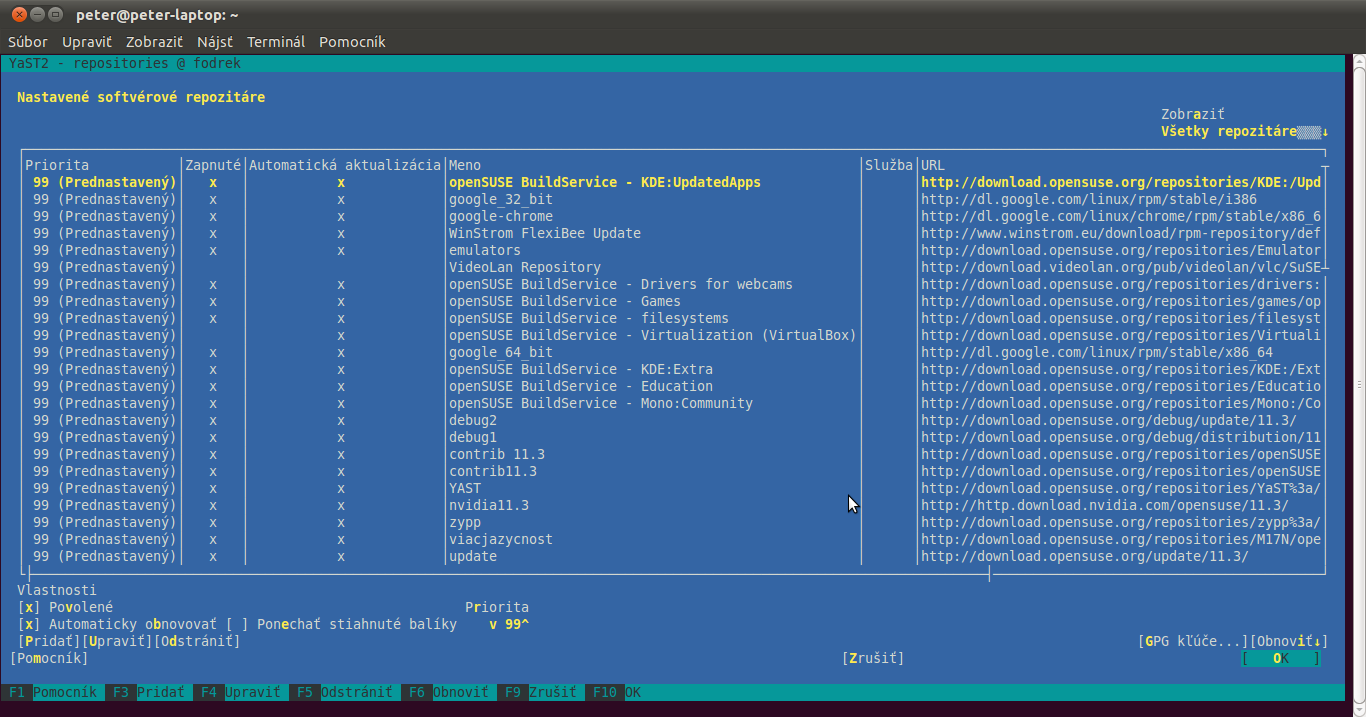This screenshot has height=717, width=1366.
Task: Select the YAST repository row
Action: point(673,488)
